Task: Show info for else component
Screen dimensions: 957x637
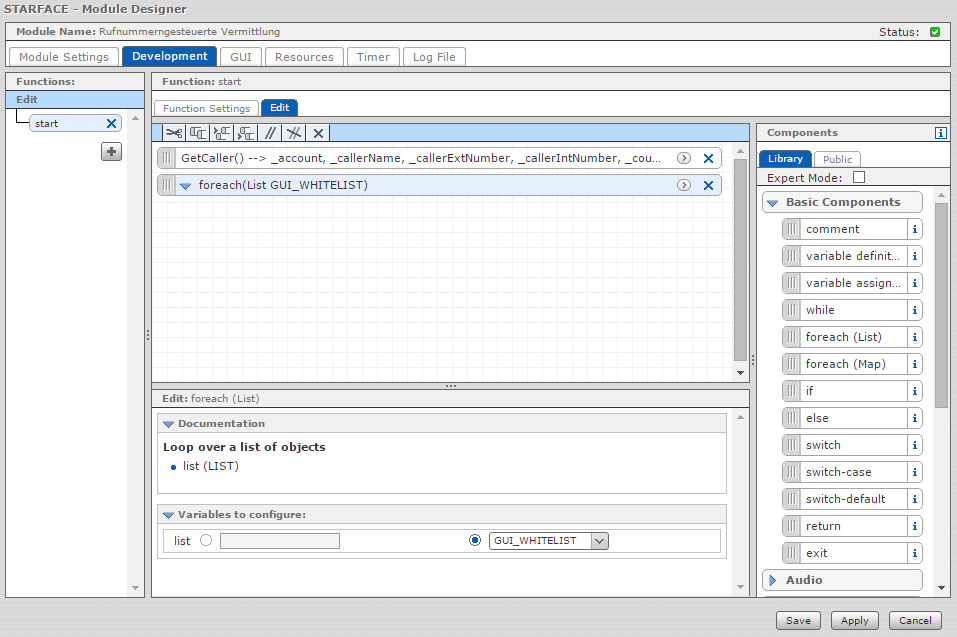Action: 914,418
